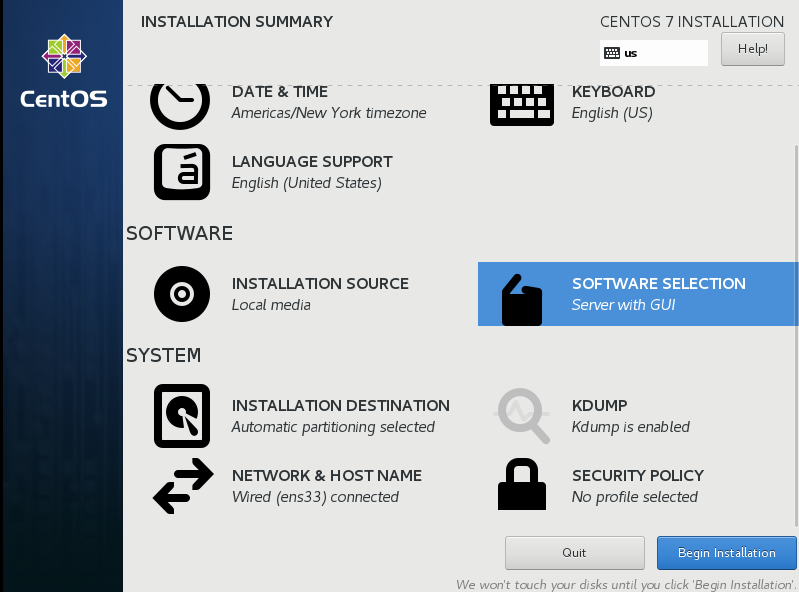Click 'Wired (ens33) connected' text
The height and width of the screenshot is (592, 799).
315,497
